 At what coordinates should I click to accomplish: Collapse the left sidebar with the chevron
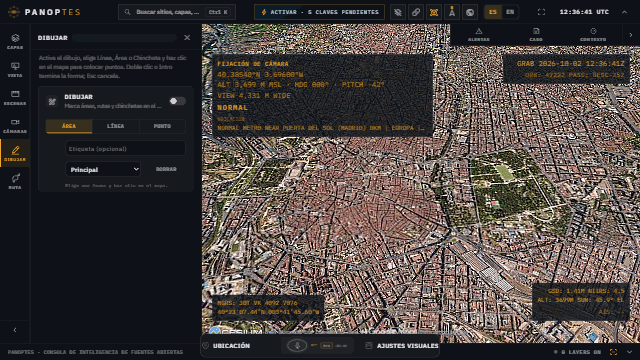coord(15,330)
